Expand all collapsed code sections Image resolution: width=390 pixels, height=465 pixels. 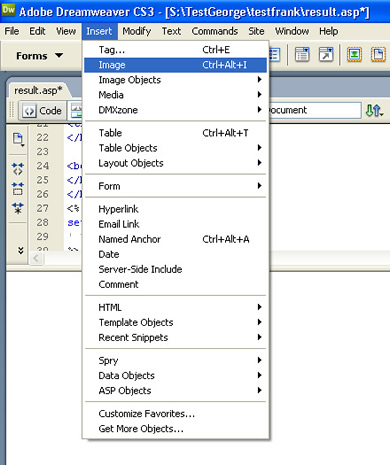coord(18,208)
